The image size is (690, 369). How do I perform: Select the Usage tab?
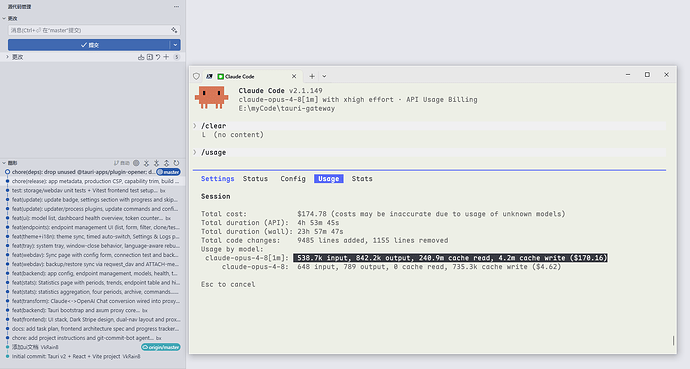(329, 179)
